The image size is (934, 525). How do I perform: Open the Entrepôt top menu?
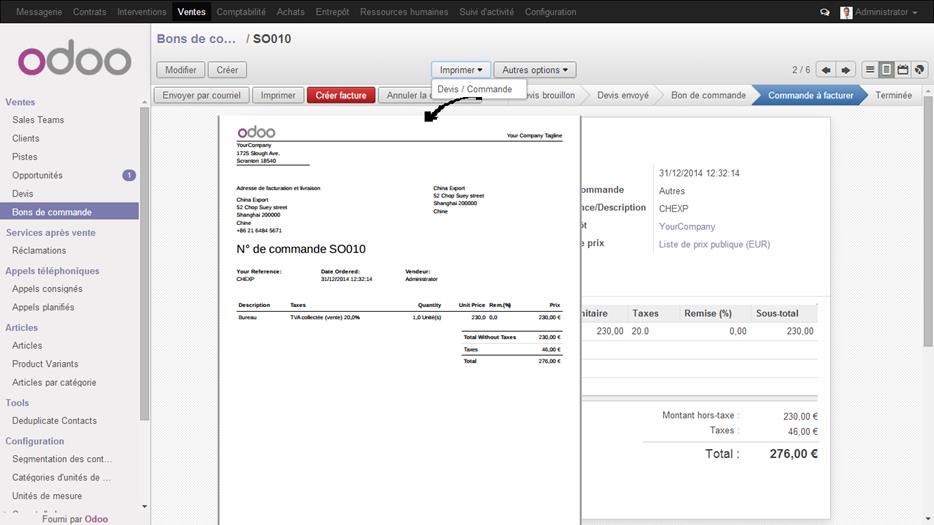(332, 12)
